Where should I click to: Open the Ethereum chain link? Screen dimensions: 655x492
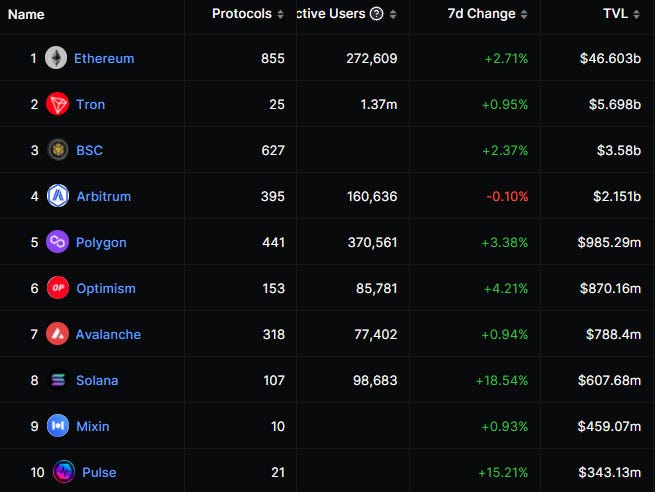pyautogui.click(x=104, y=58)
